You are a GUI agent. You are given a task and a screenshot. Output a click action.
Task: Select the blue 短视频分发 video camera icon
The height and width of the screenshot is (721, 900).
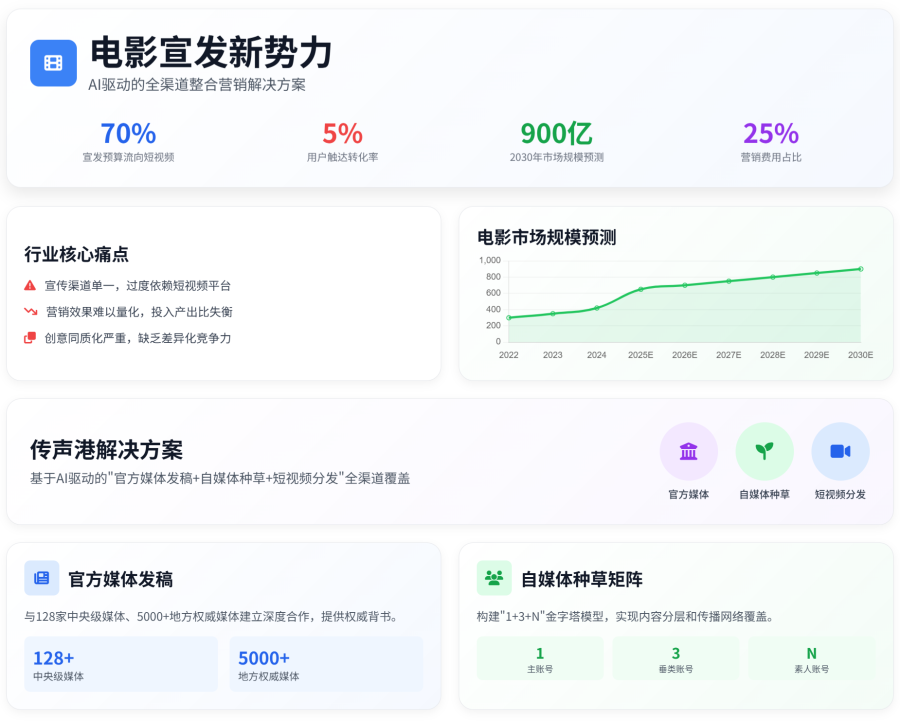(x=840, y=451)
